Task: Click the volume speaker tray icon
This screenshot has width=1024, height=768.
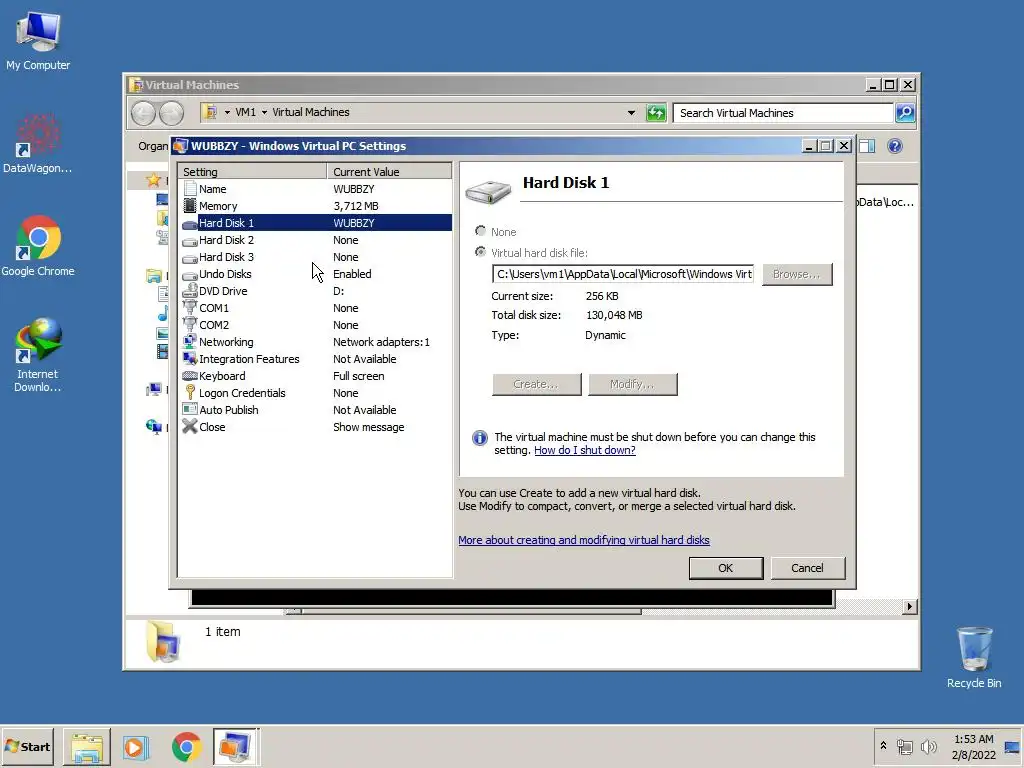Action: tap(928, 746)
